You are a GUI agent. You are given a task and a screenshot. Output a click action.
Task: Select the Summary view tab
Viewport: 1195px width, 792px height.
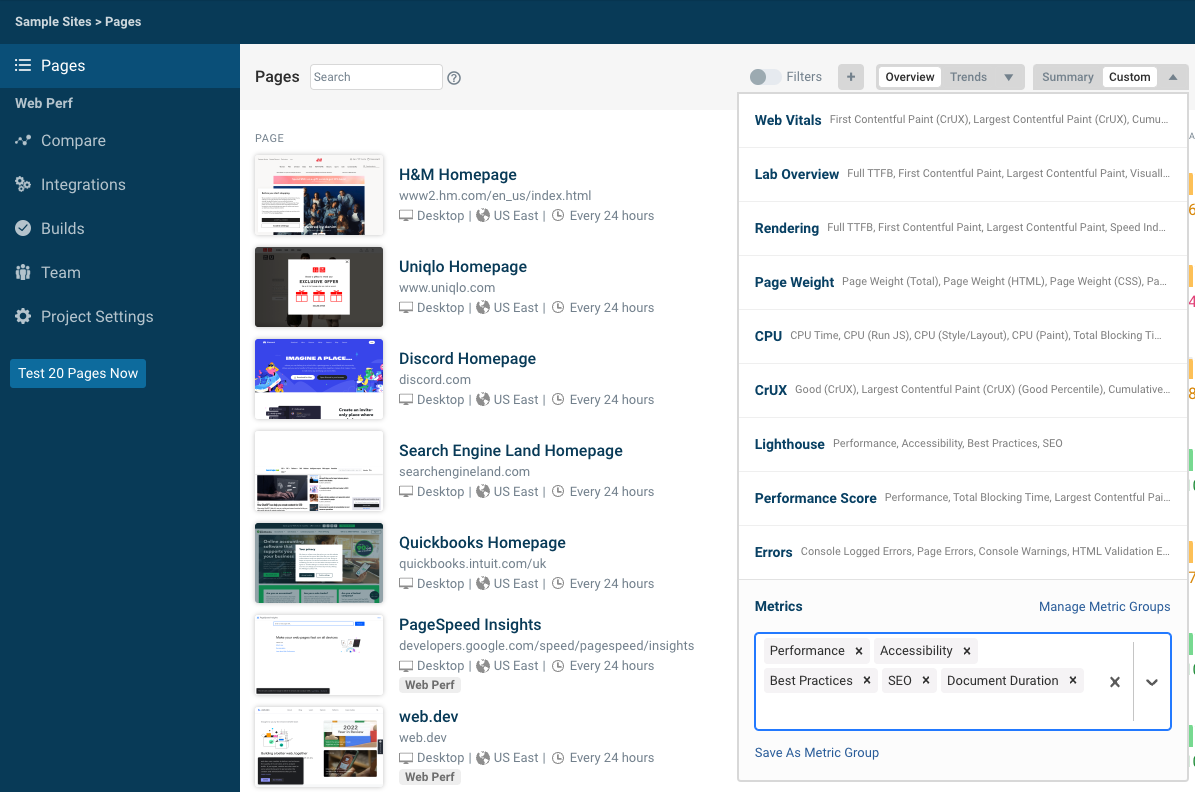coord(1067,77)
